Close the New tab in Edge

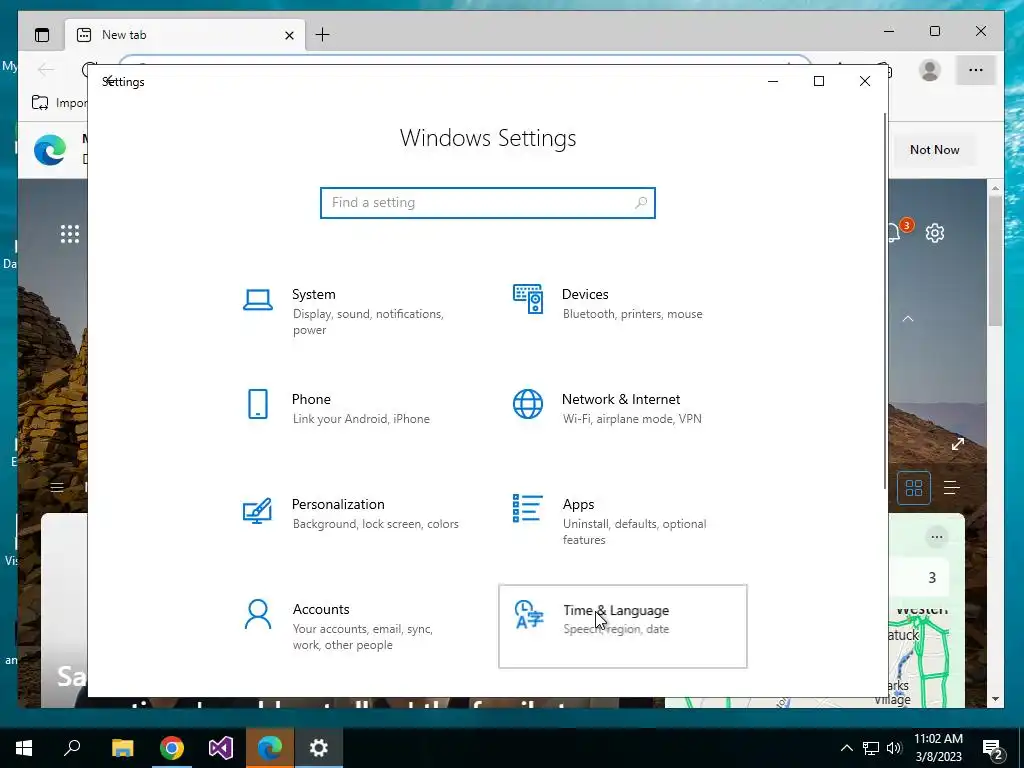click(289, 35)
